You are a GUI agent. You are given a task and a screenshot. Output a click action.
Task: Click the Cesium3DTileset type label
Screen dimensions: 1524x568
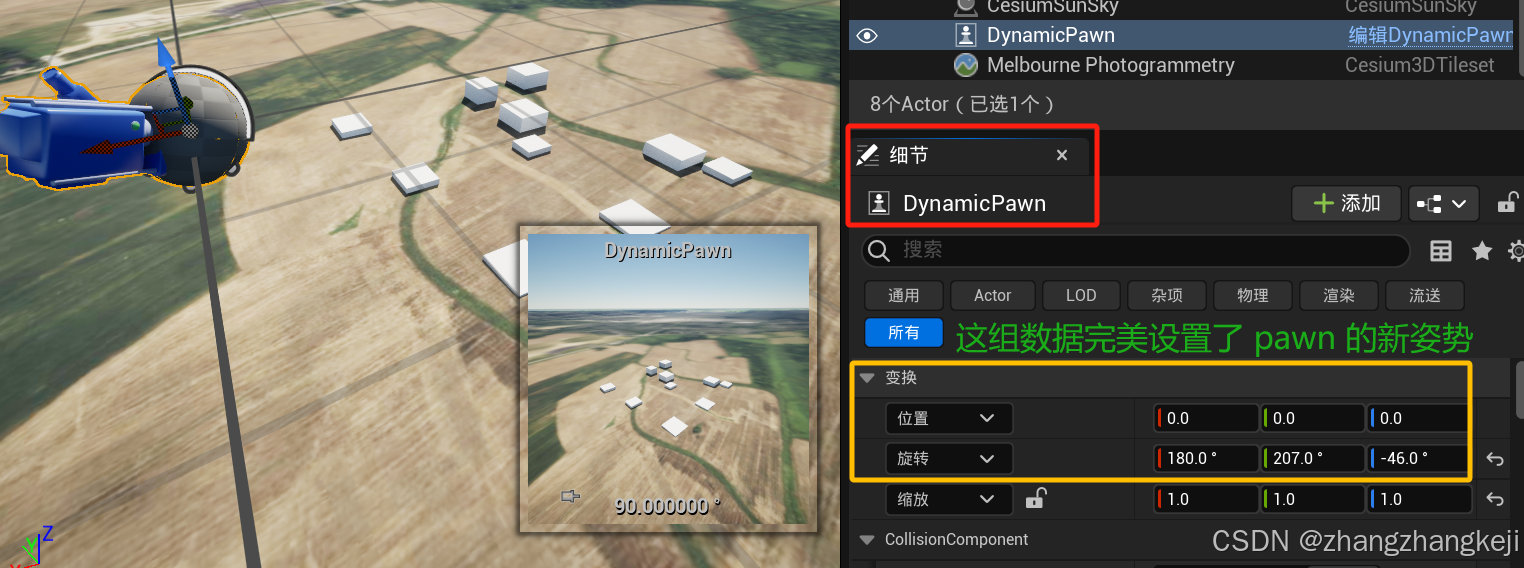point(1420,65)
